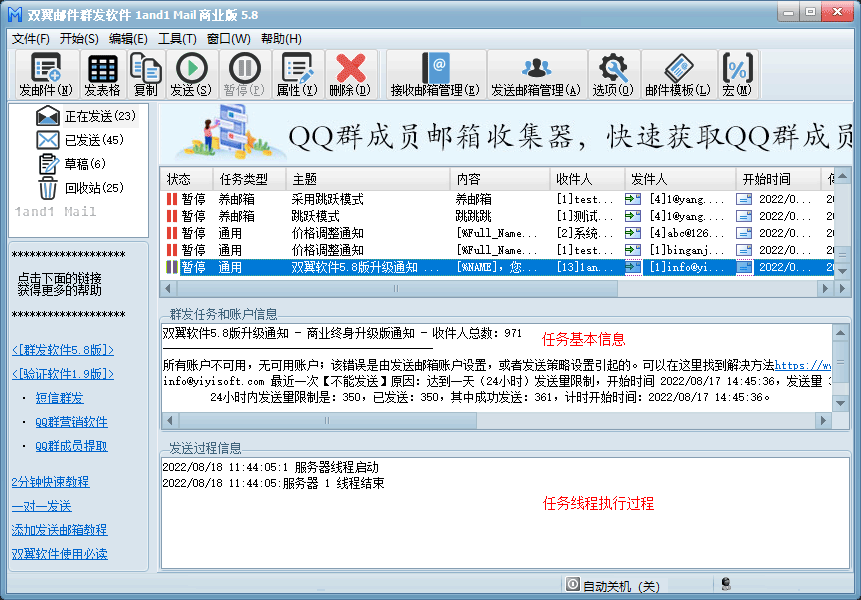Select the 跳跃模式 task row
Screen dimensions: 861x600
click(499, 216)
